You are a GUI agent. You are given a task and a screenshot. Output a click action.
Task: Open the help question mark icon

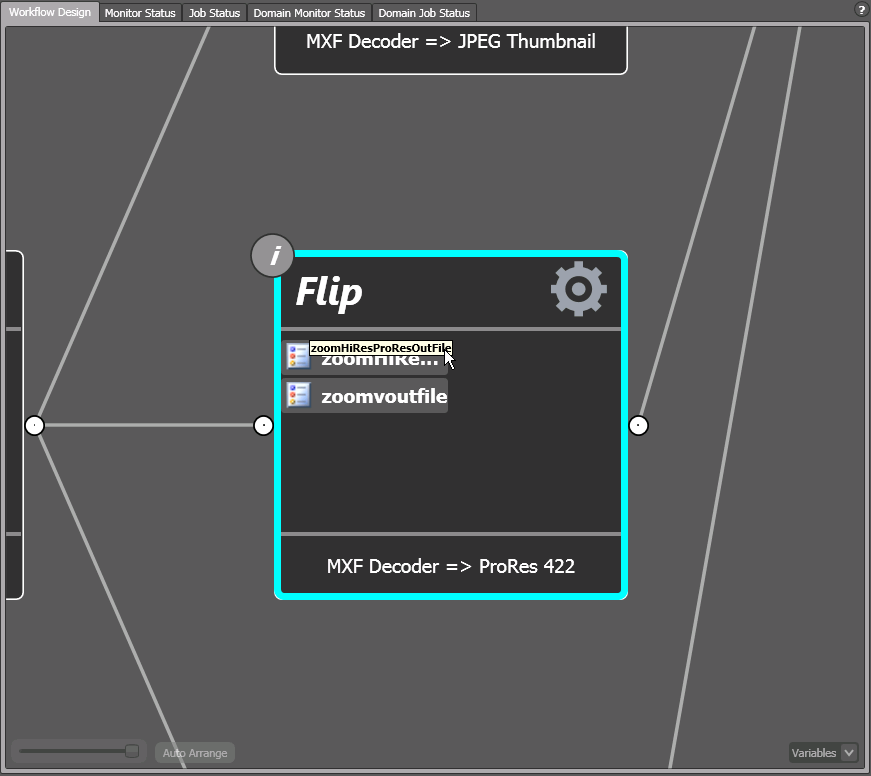click(861, 10)
